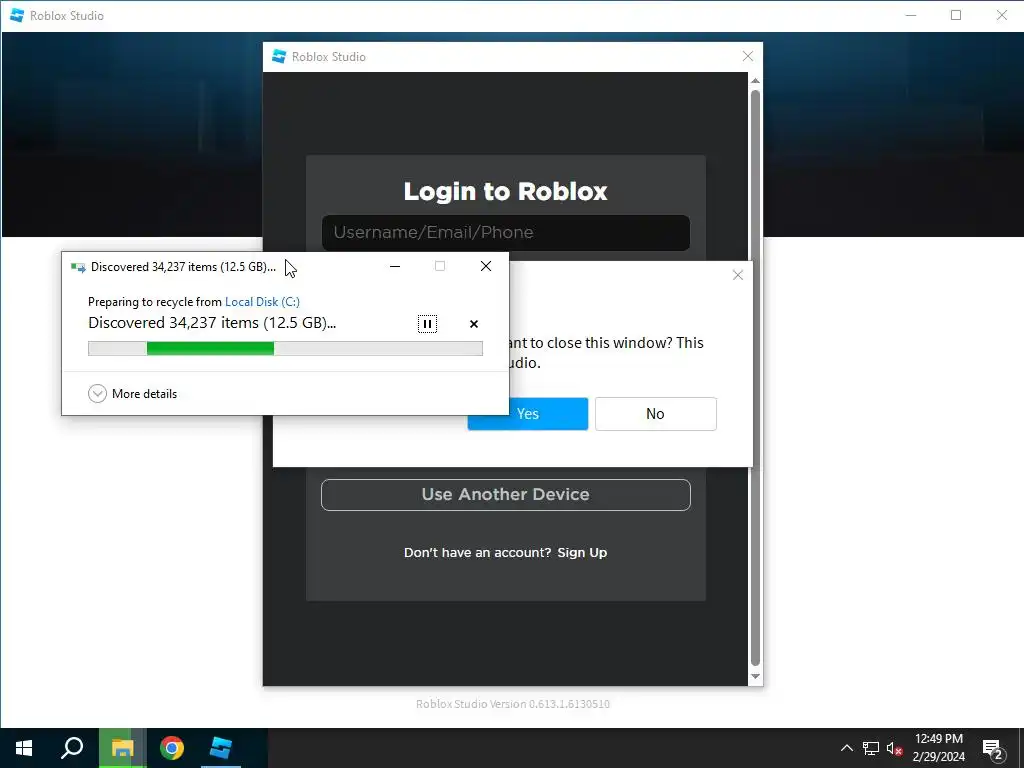The width and height of the screenshot is (1024, 768).
Task: Open the clock showing 12:49 PM
Action: coord(938,748)
